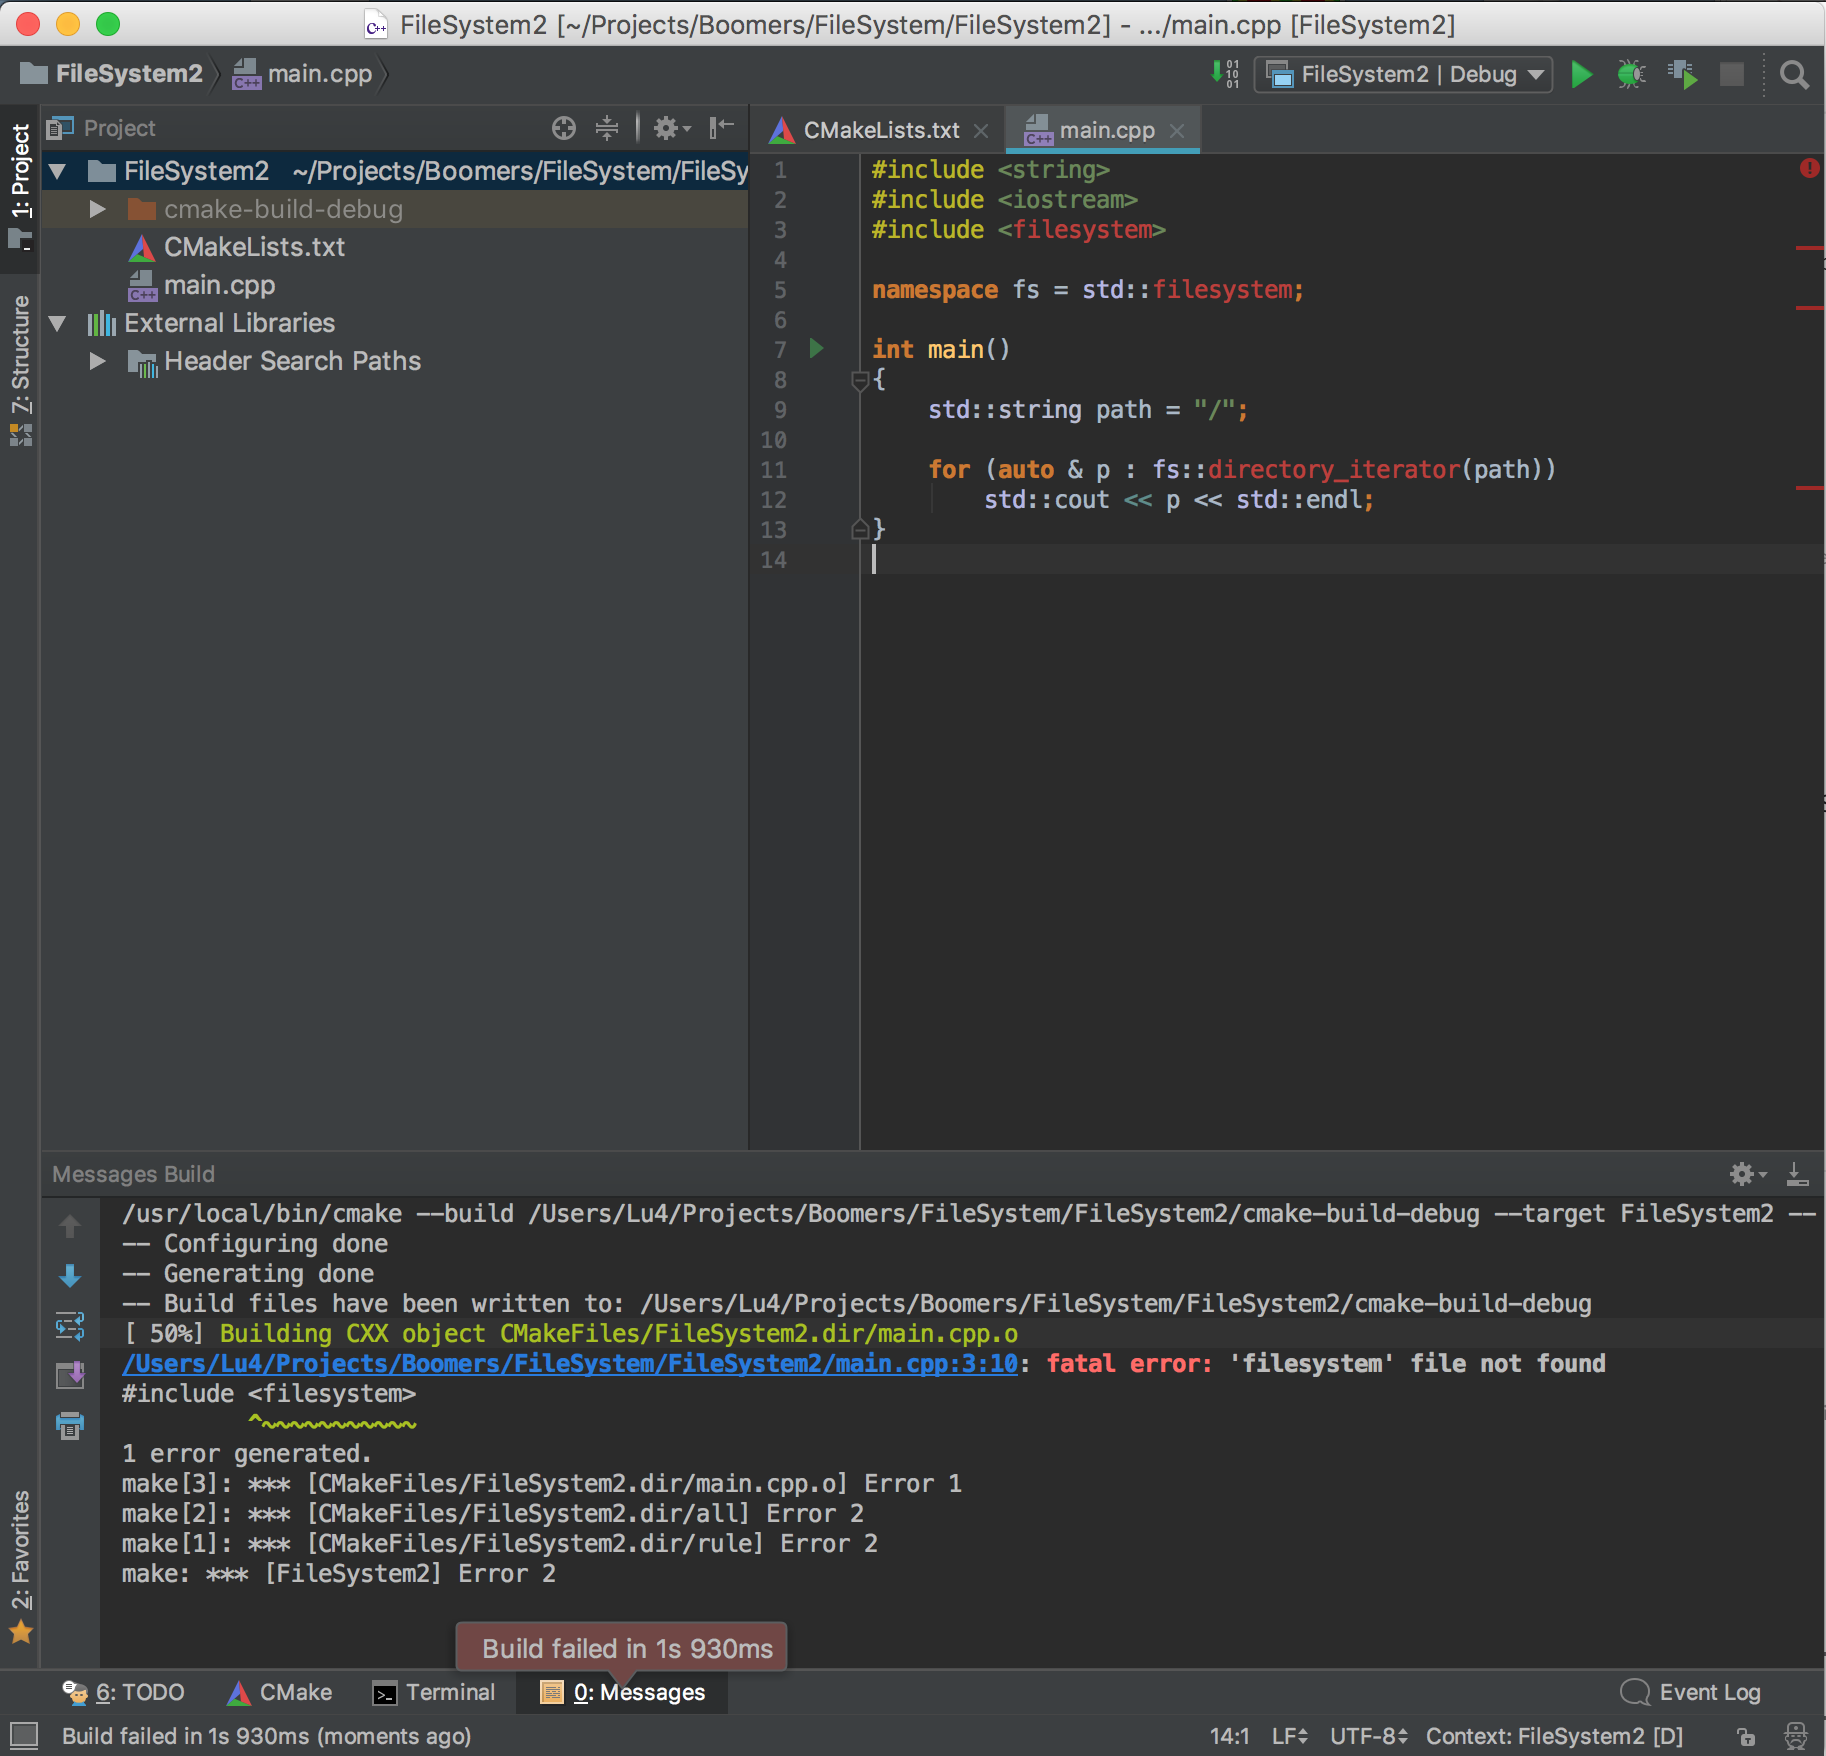Click the red error indicator in the editor
The height and width of the screenshot is (1756, 1826).
pyautogui.click(x=1809, y=168)
